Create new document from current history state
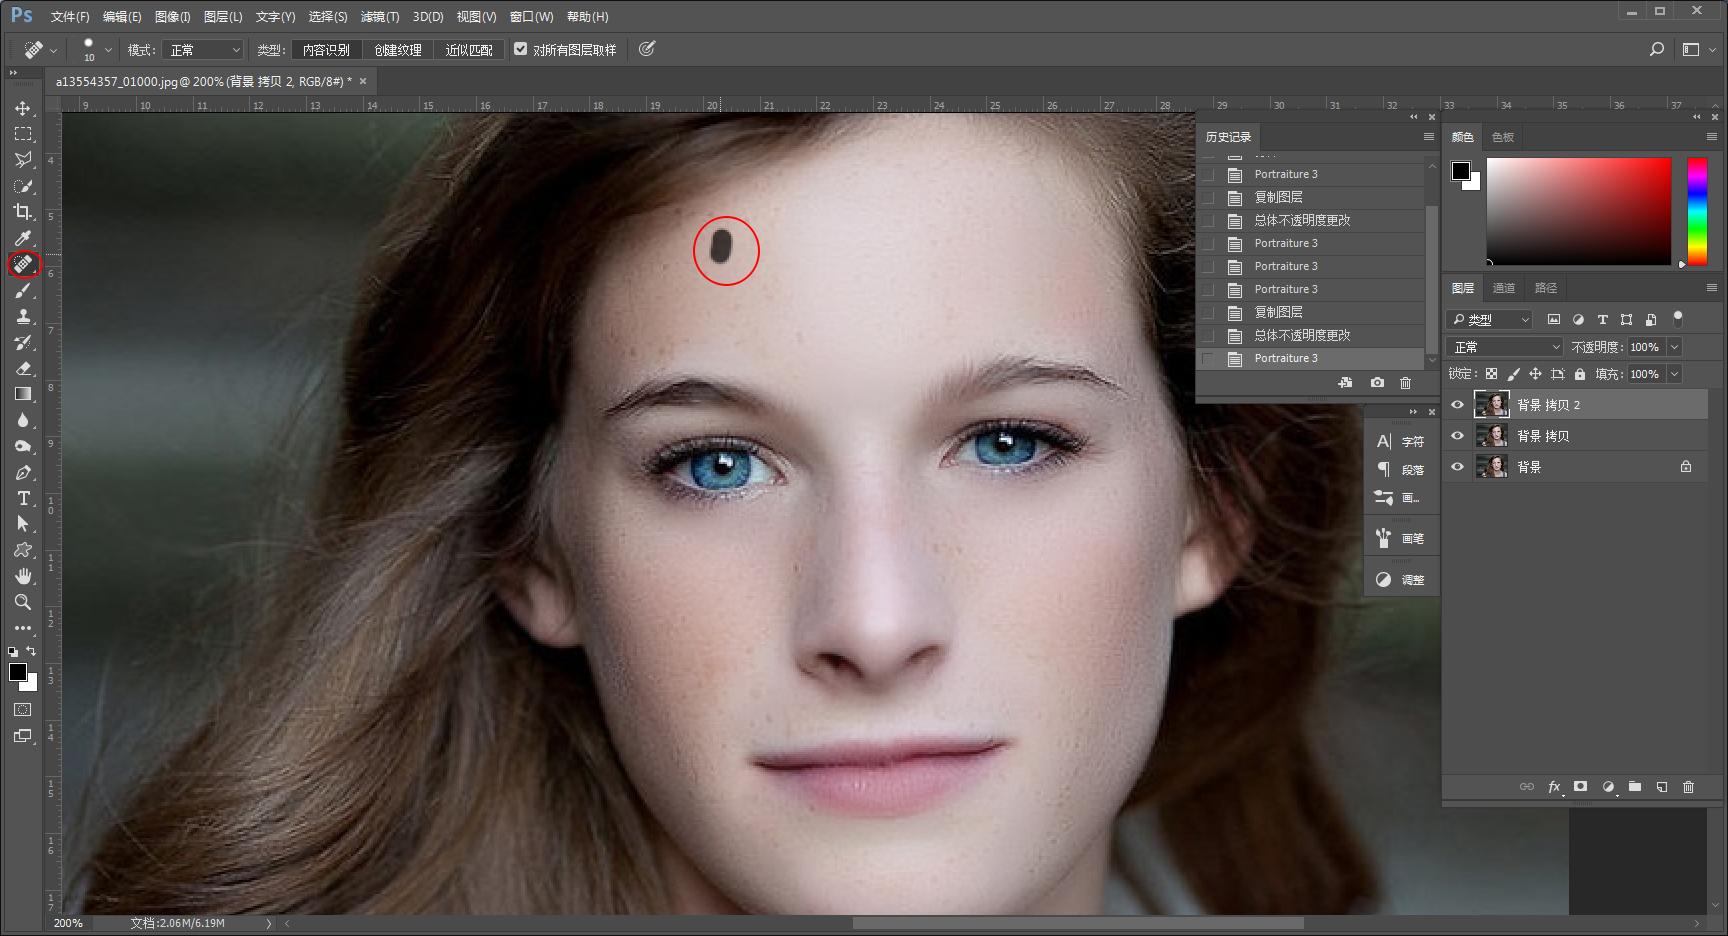This screenshot has height=936, width=1728. [1346, 383]
